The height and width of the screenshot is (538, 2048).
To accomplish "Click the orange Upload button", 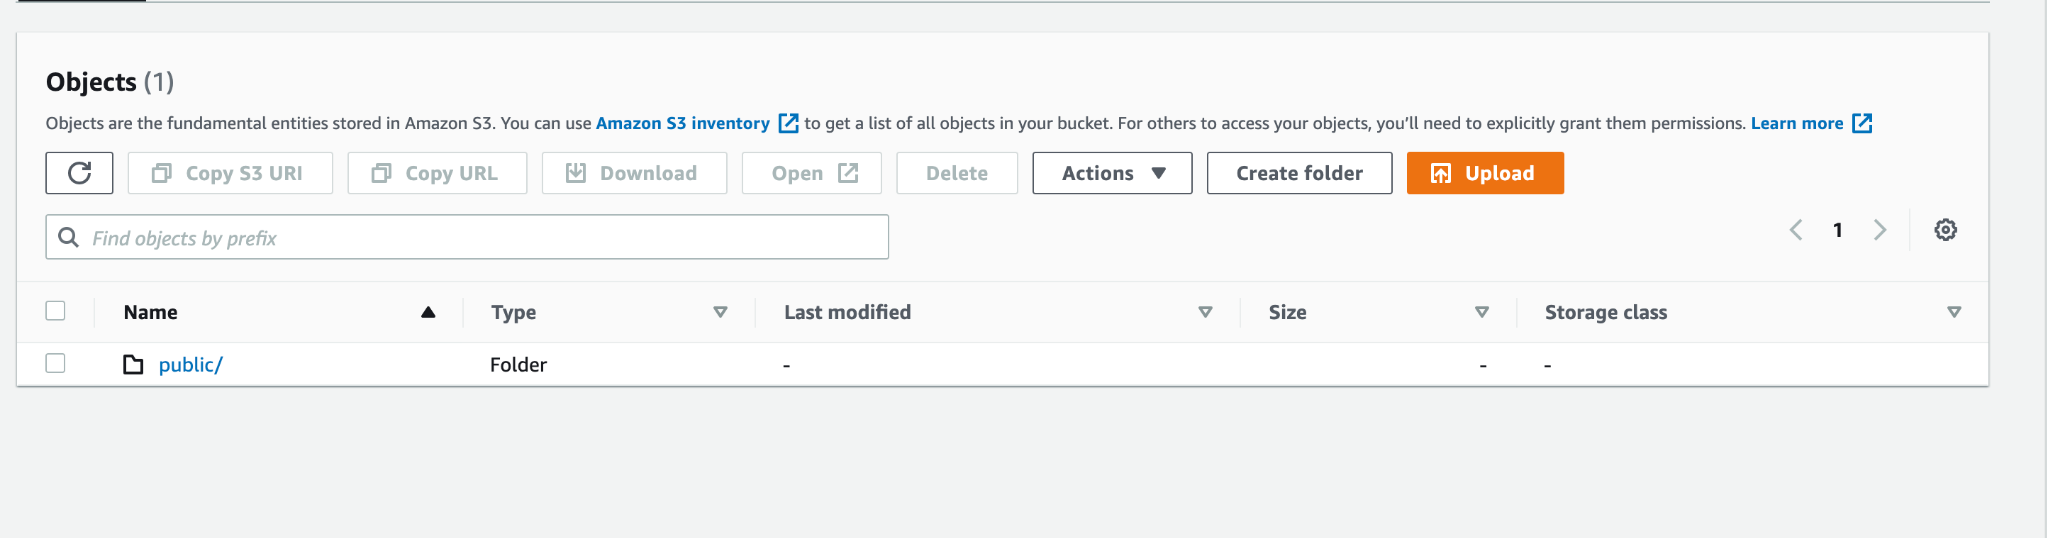I will (1485, 173).
